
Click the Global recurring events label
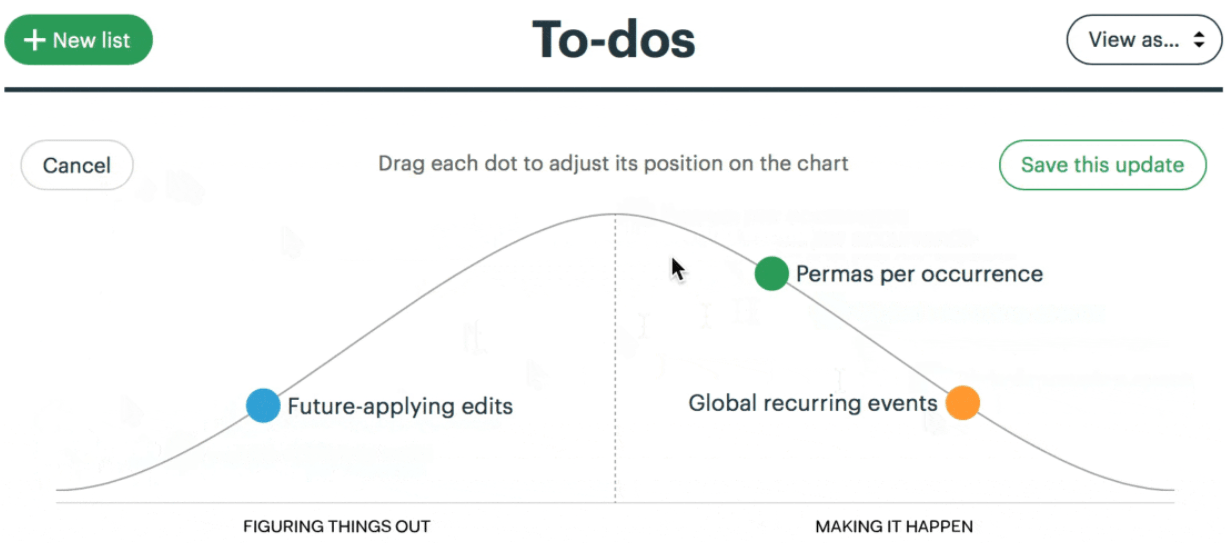pos(813,403)
